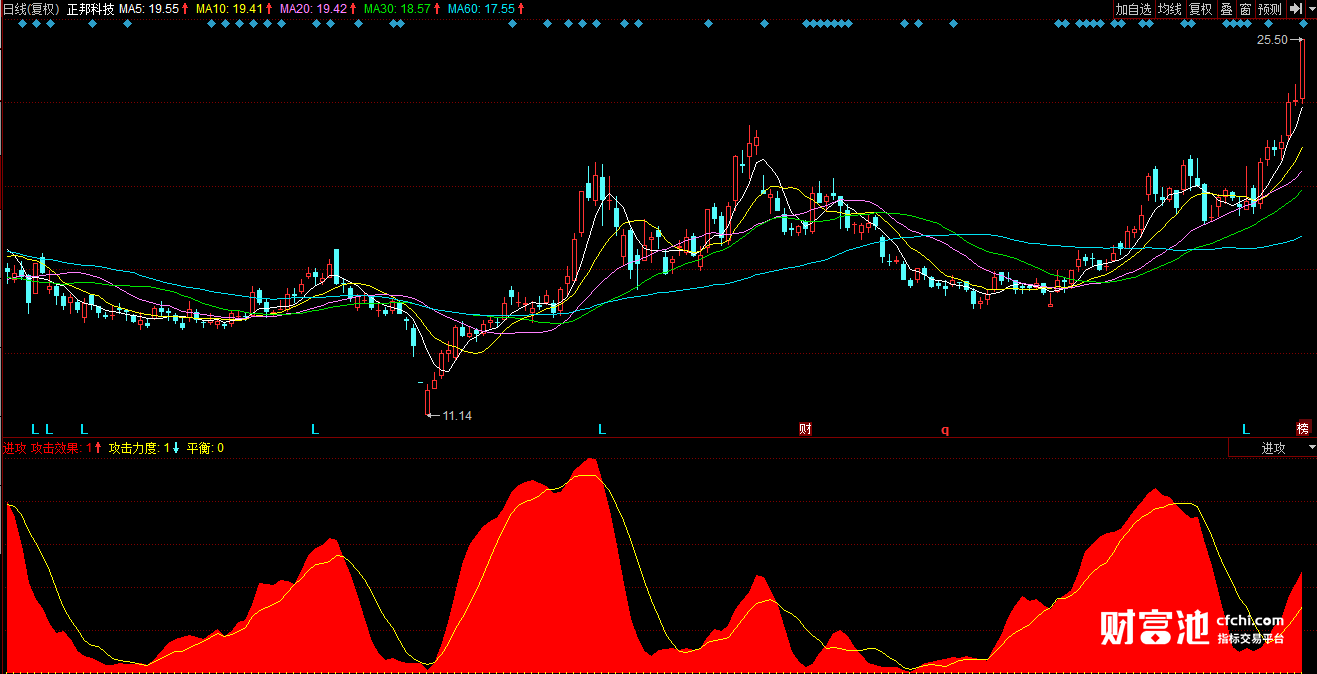The image size is (1317, 674).
Task: Click the red 财 marker icon
Action: [805, 429]
